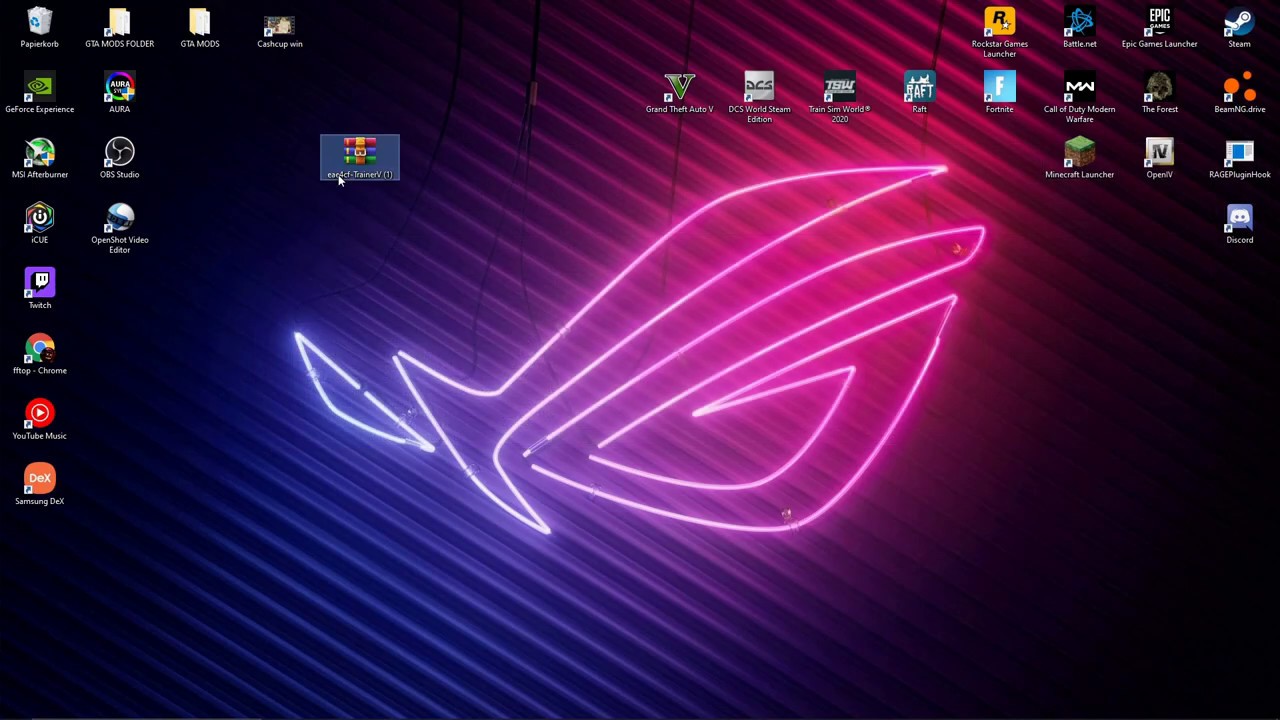Screen dimensions: 1280x720
Task: Open Rockstar Games Launcher shortcut
Action: tap(999, 32)
